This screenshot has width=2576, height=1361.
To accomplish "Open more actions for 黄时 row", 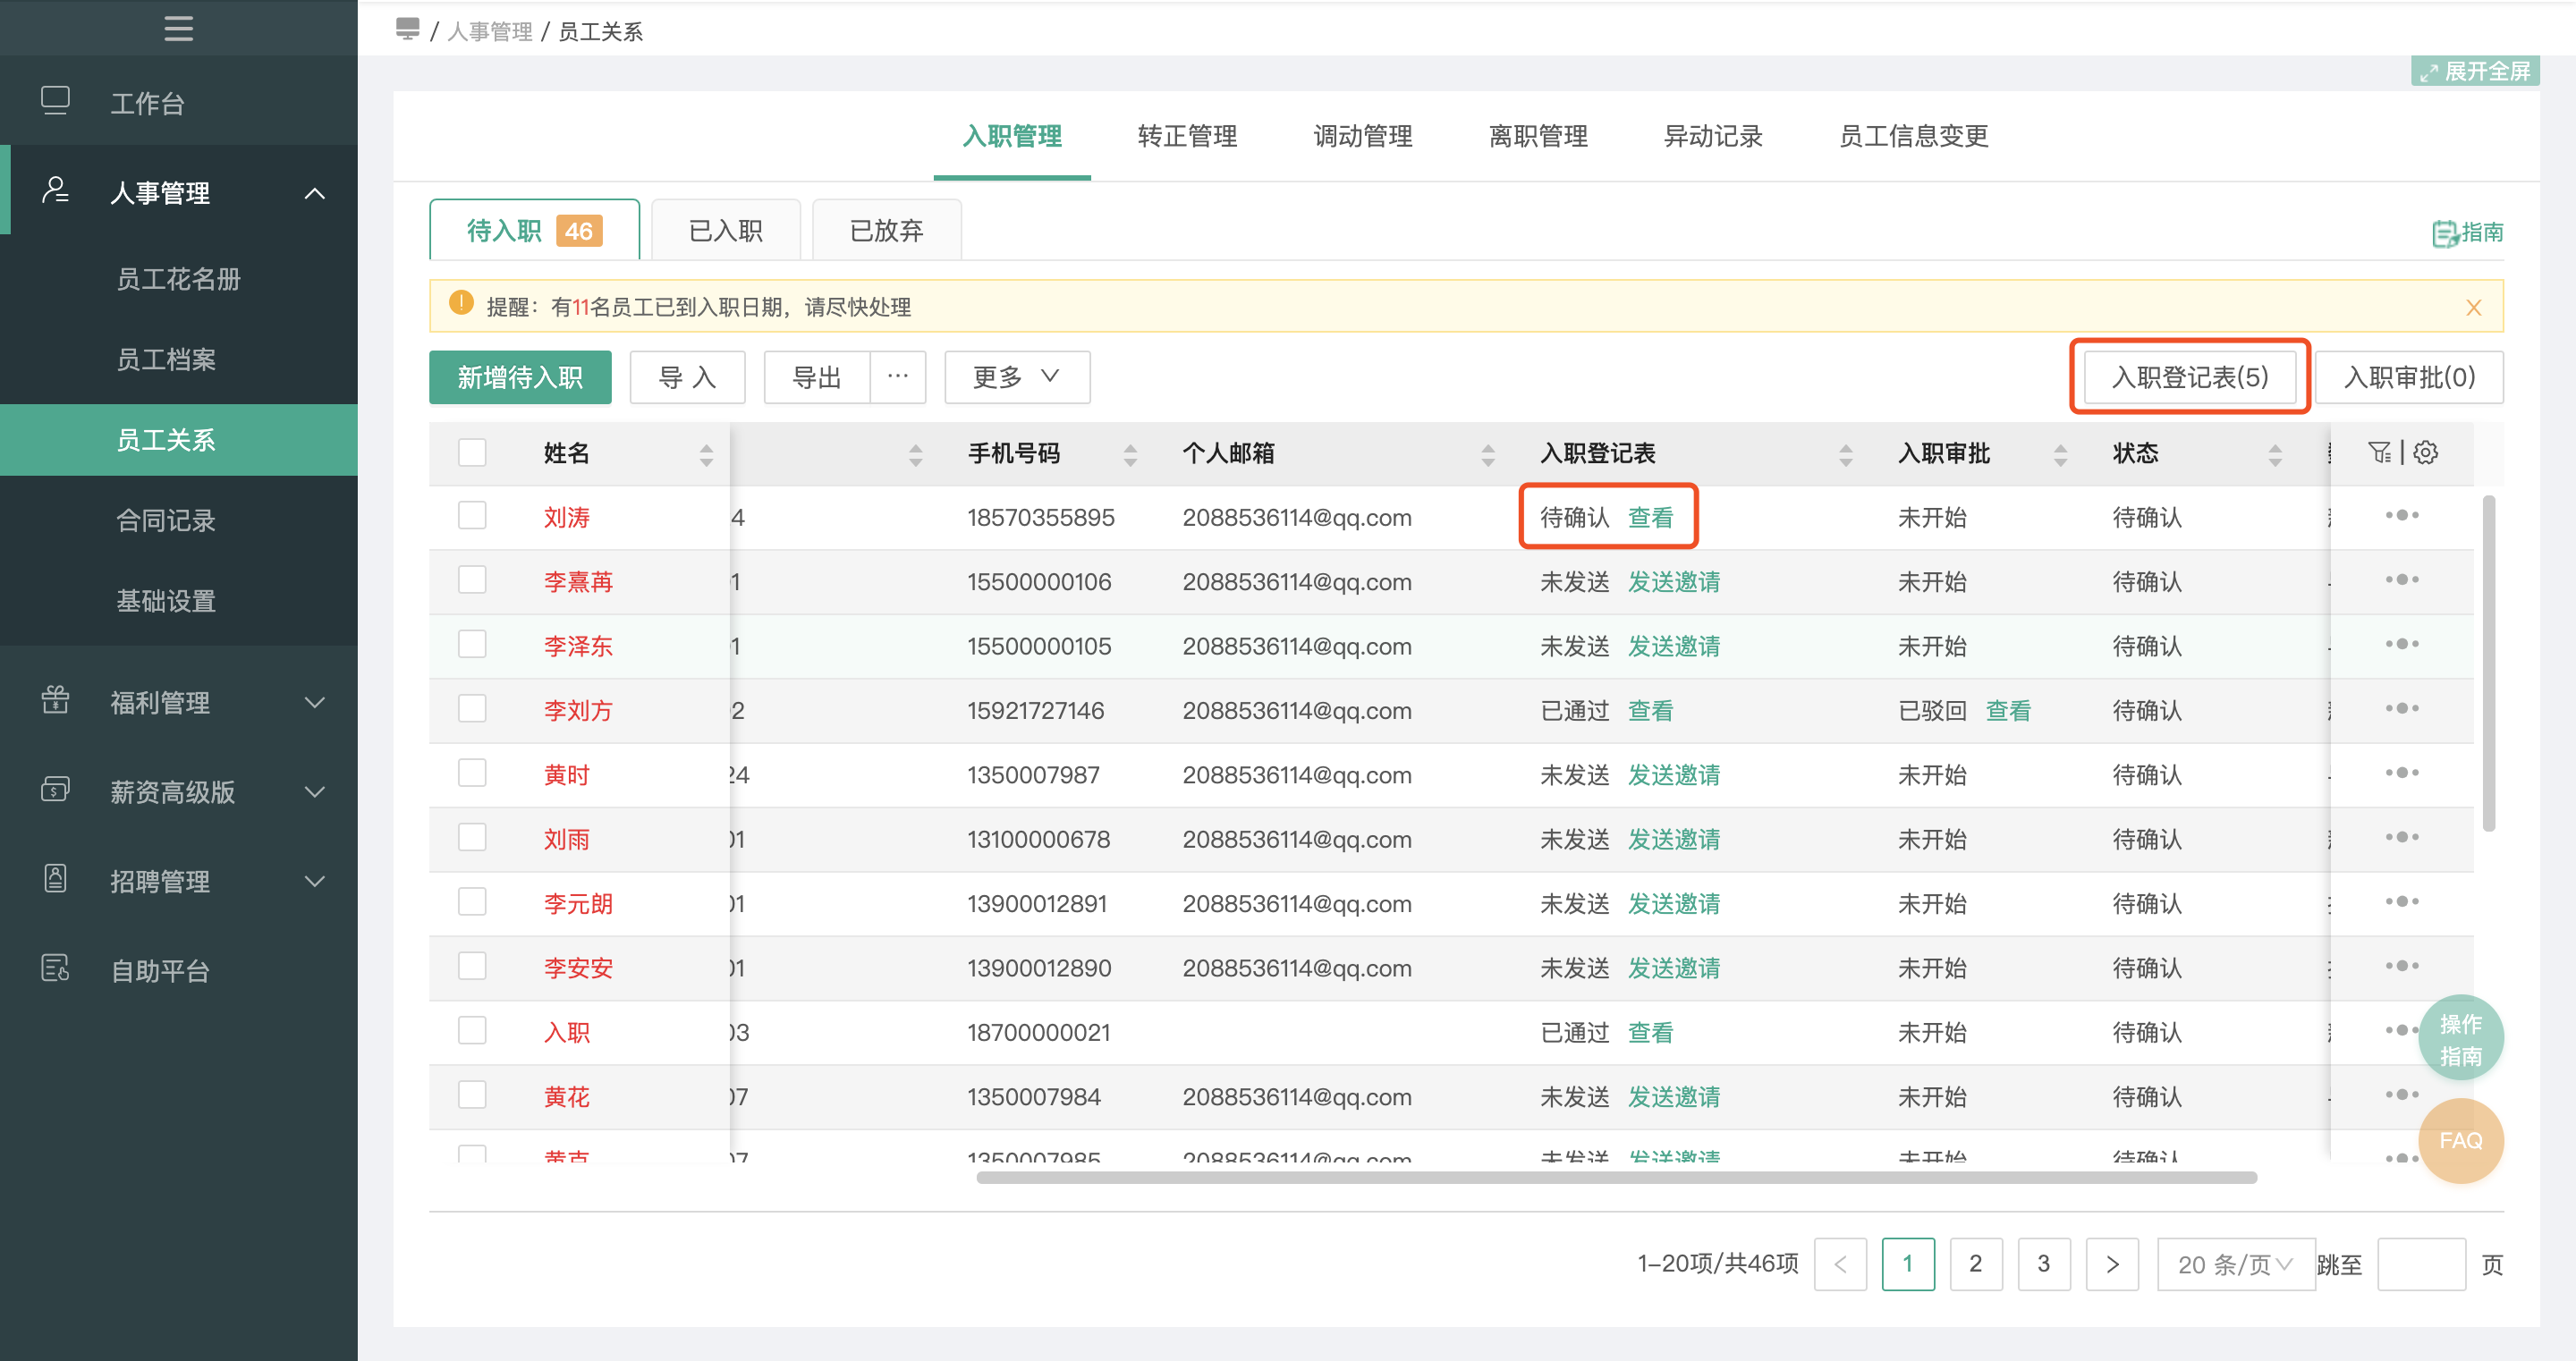I will [2401, 773].
